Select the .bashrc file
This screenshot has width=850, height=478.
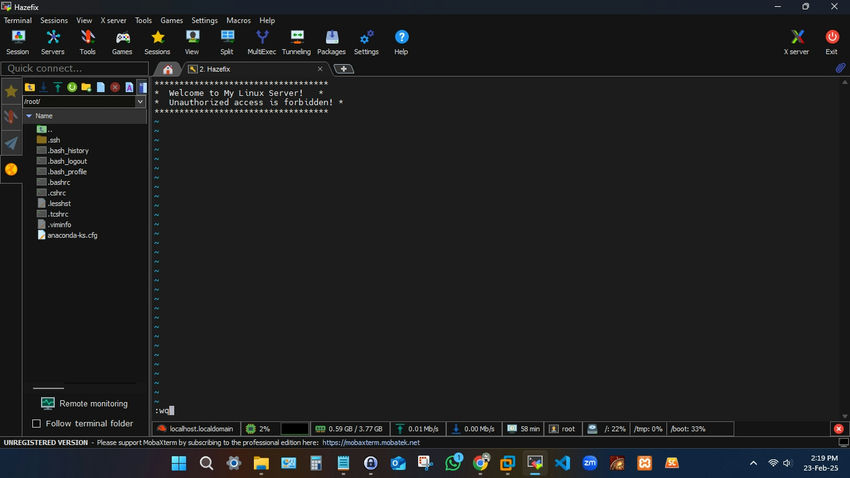tap(53, 183)
